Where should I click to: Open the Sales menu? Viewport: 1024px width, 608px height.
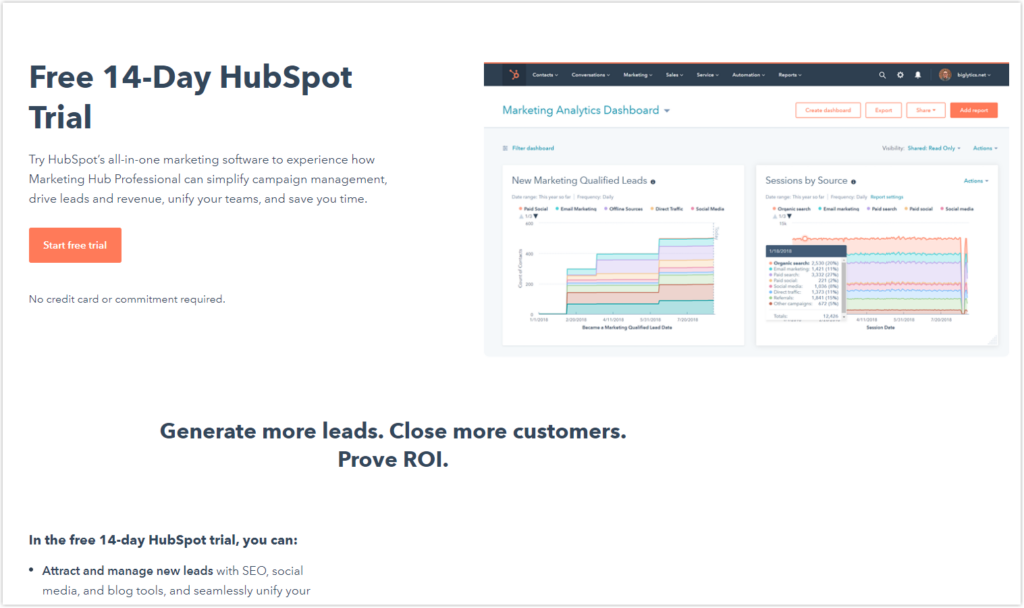coord(675,75)
